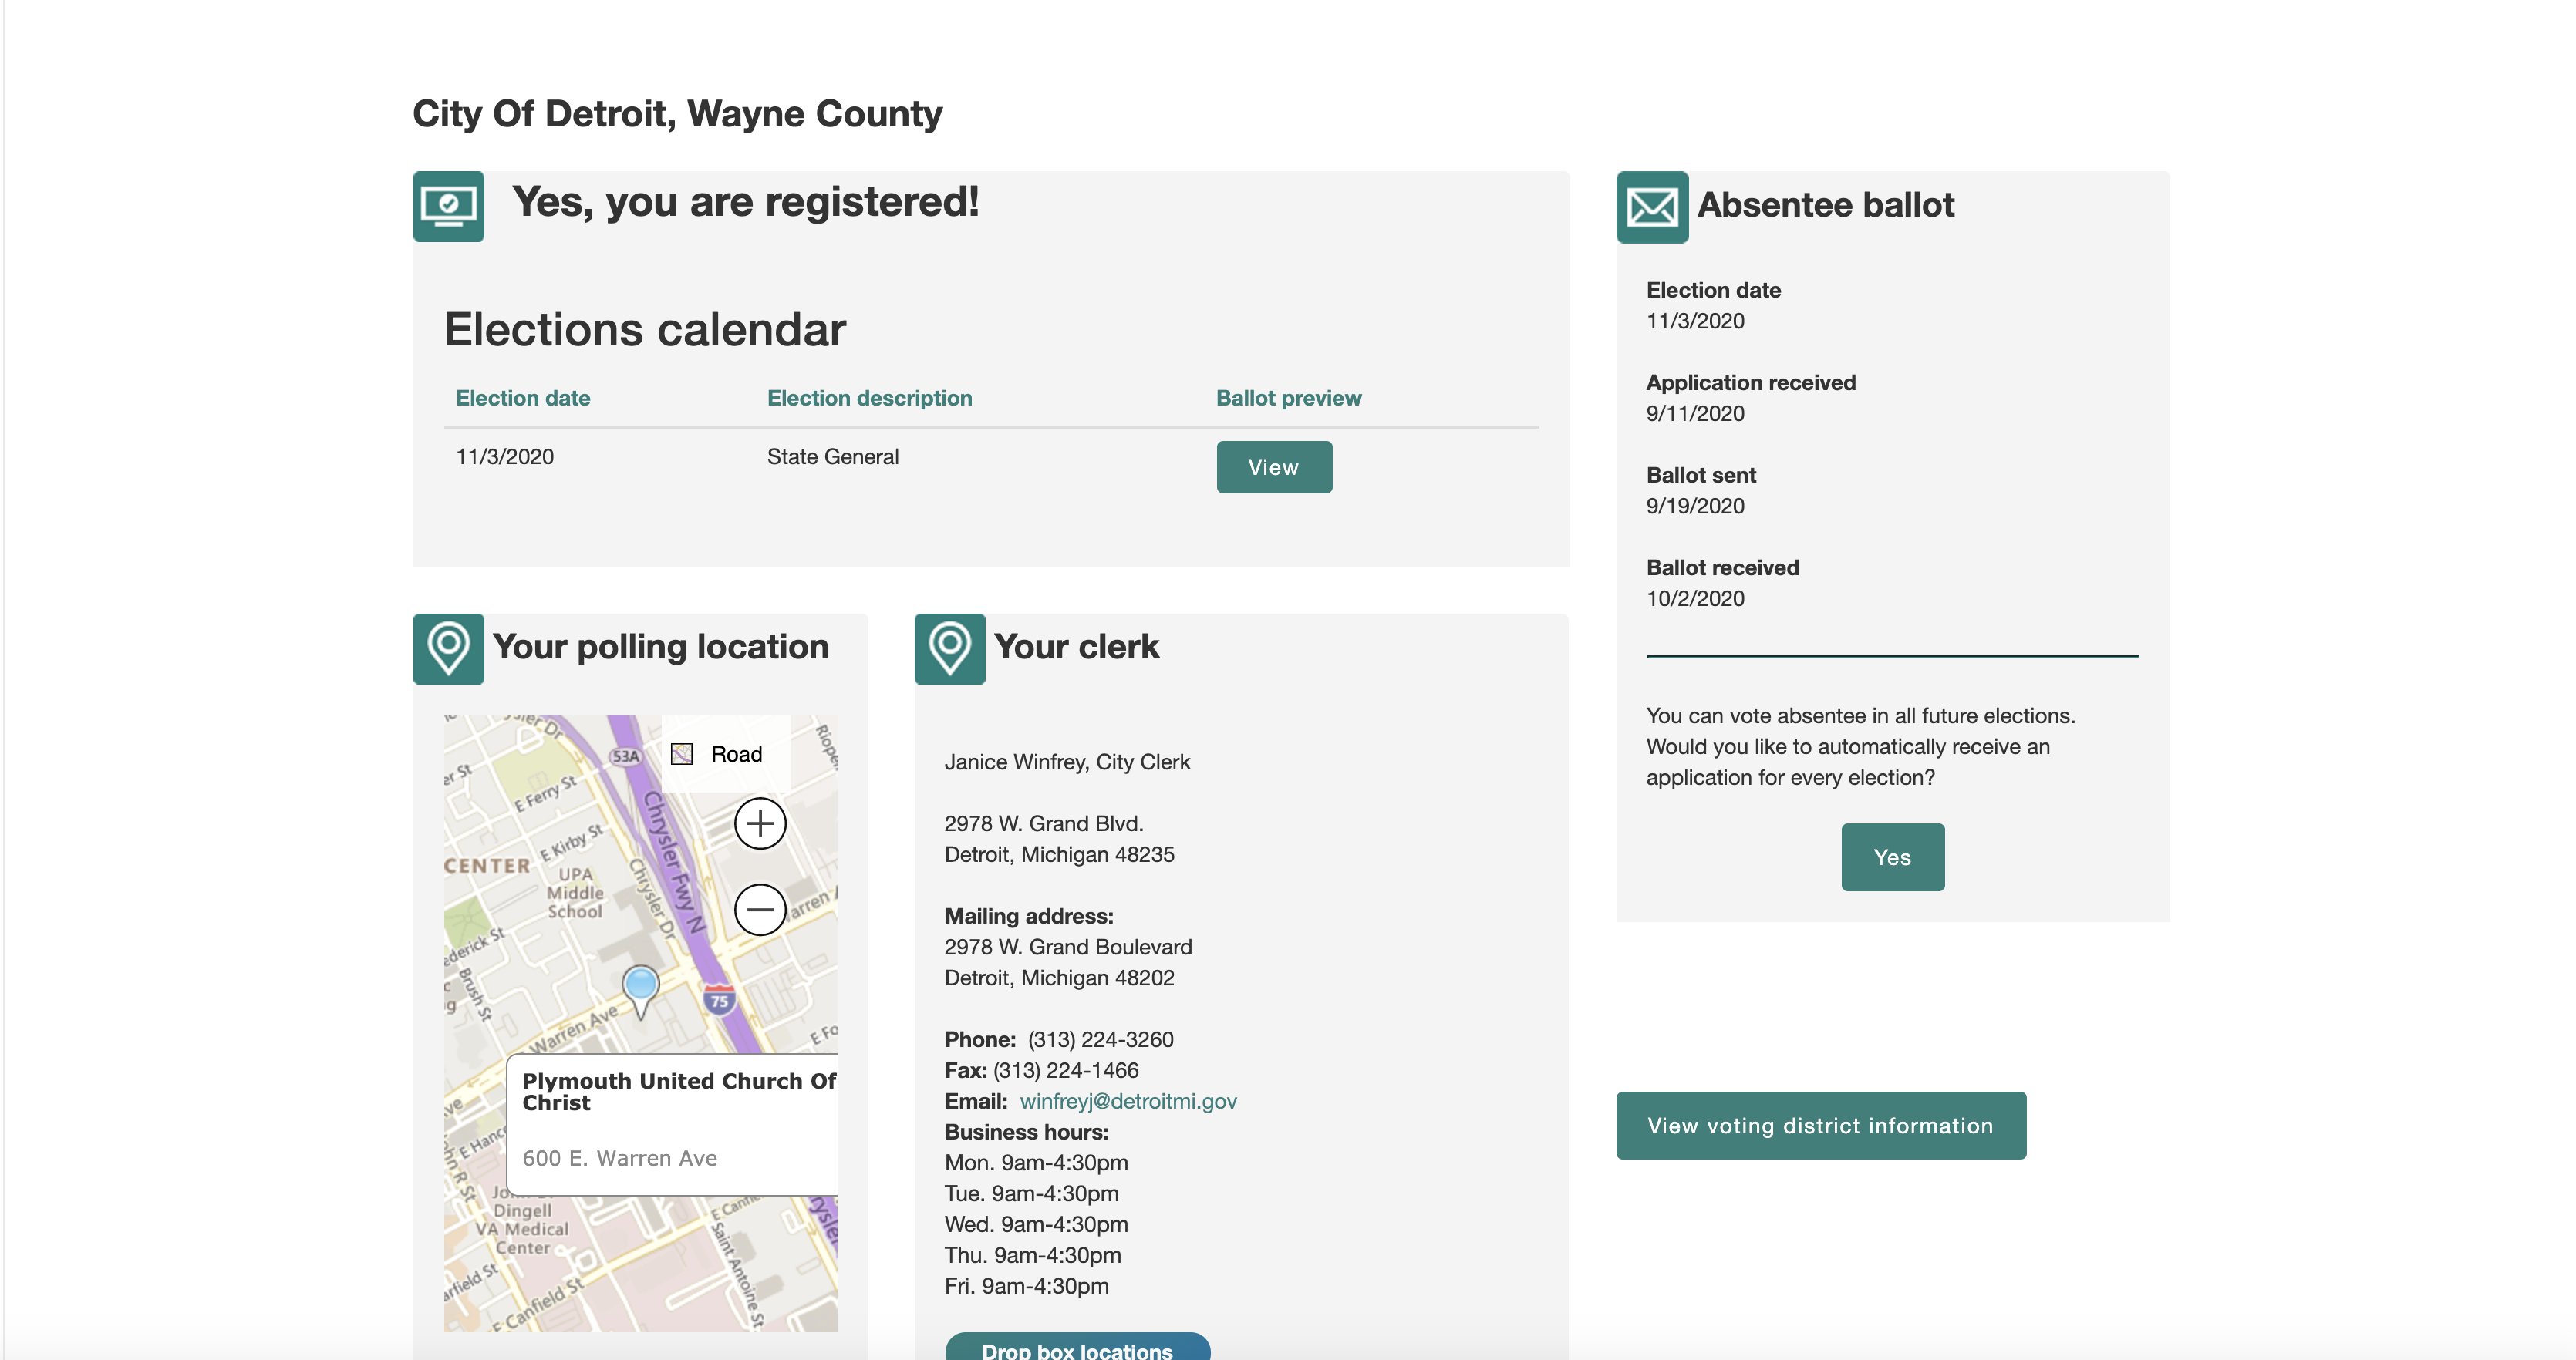The height and width of the screenshot is (1360, 2576).
Task: View the State General ballot preview
Action: tap(1273, 467)
